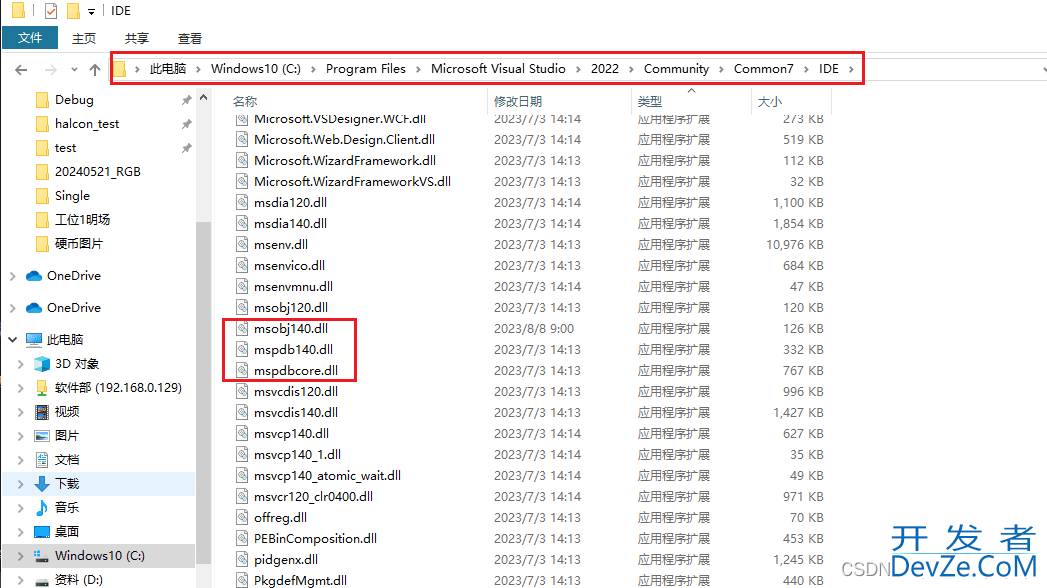The image size is (1047, 588).
Task: Open the 共享 ribbon tab
Action: [x=137, y=39]
